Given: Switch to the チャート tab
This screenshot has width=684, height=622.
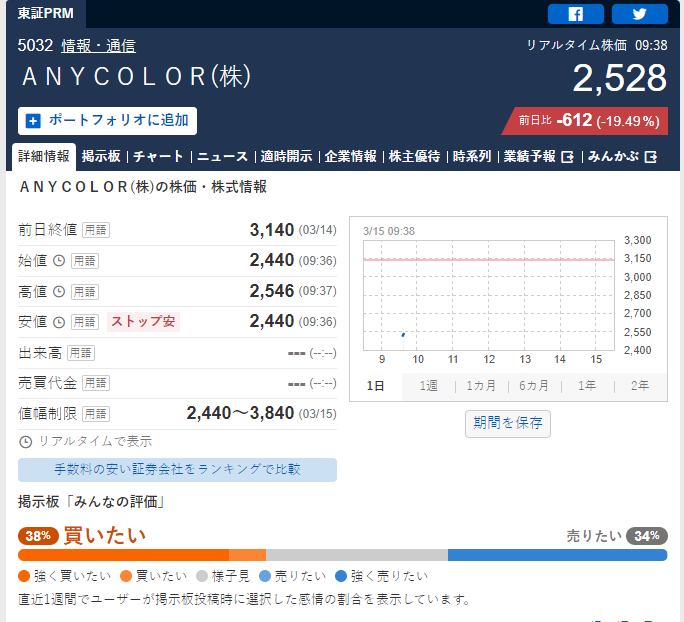Looking at the screenshot, I should click(158, 156).
